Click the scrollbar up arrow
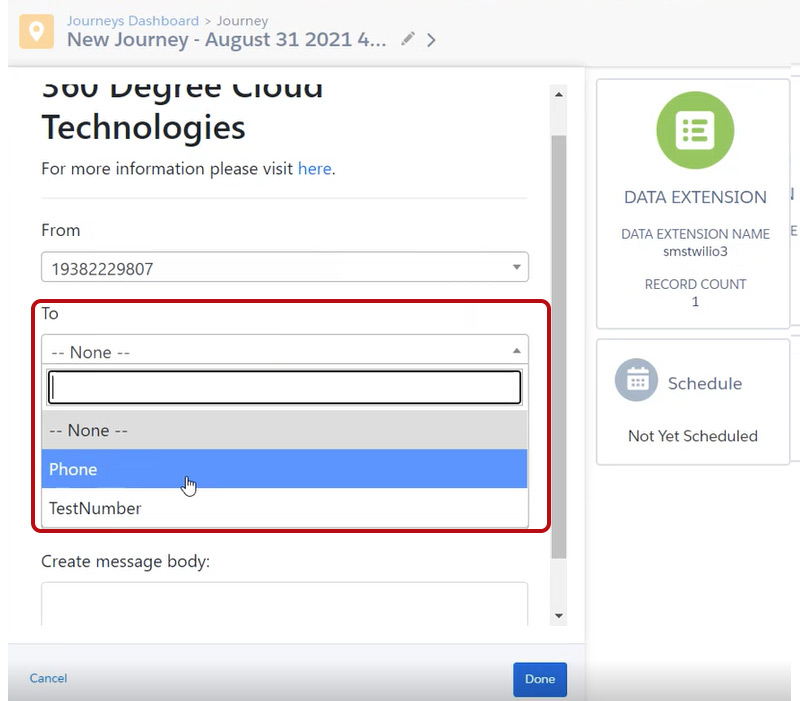800x701 pixels. point(558,95)
